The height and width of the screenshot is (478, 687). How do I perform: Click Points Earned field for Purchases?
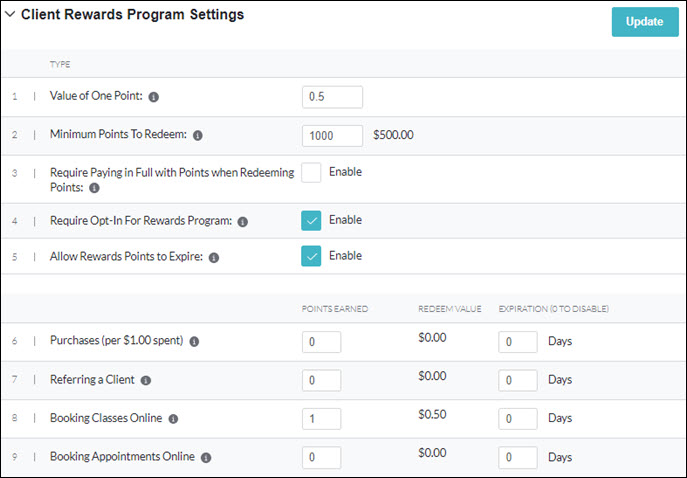[321, 342]
